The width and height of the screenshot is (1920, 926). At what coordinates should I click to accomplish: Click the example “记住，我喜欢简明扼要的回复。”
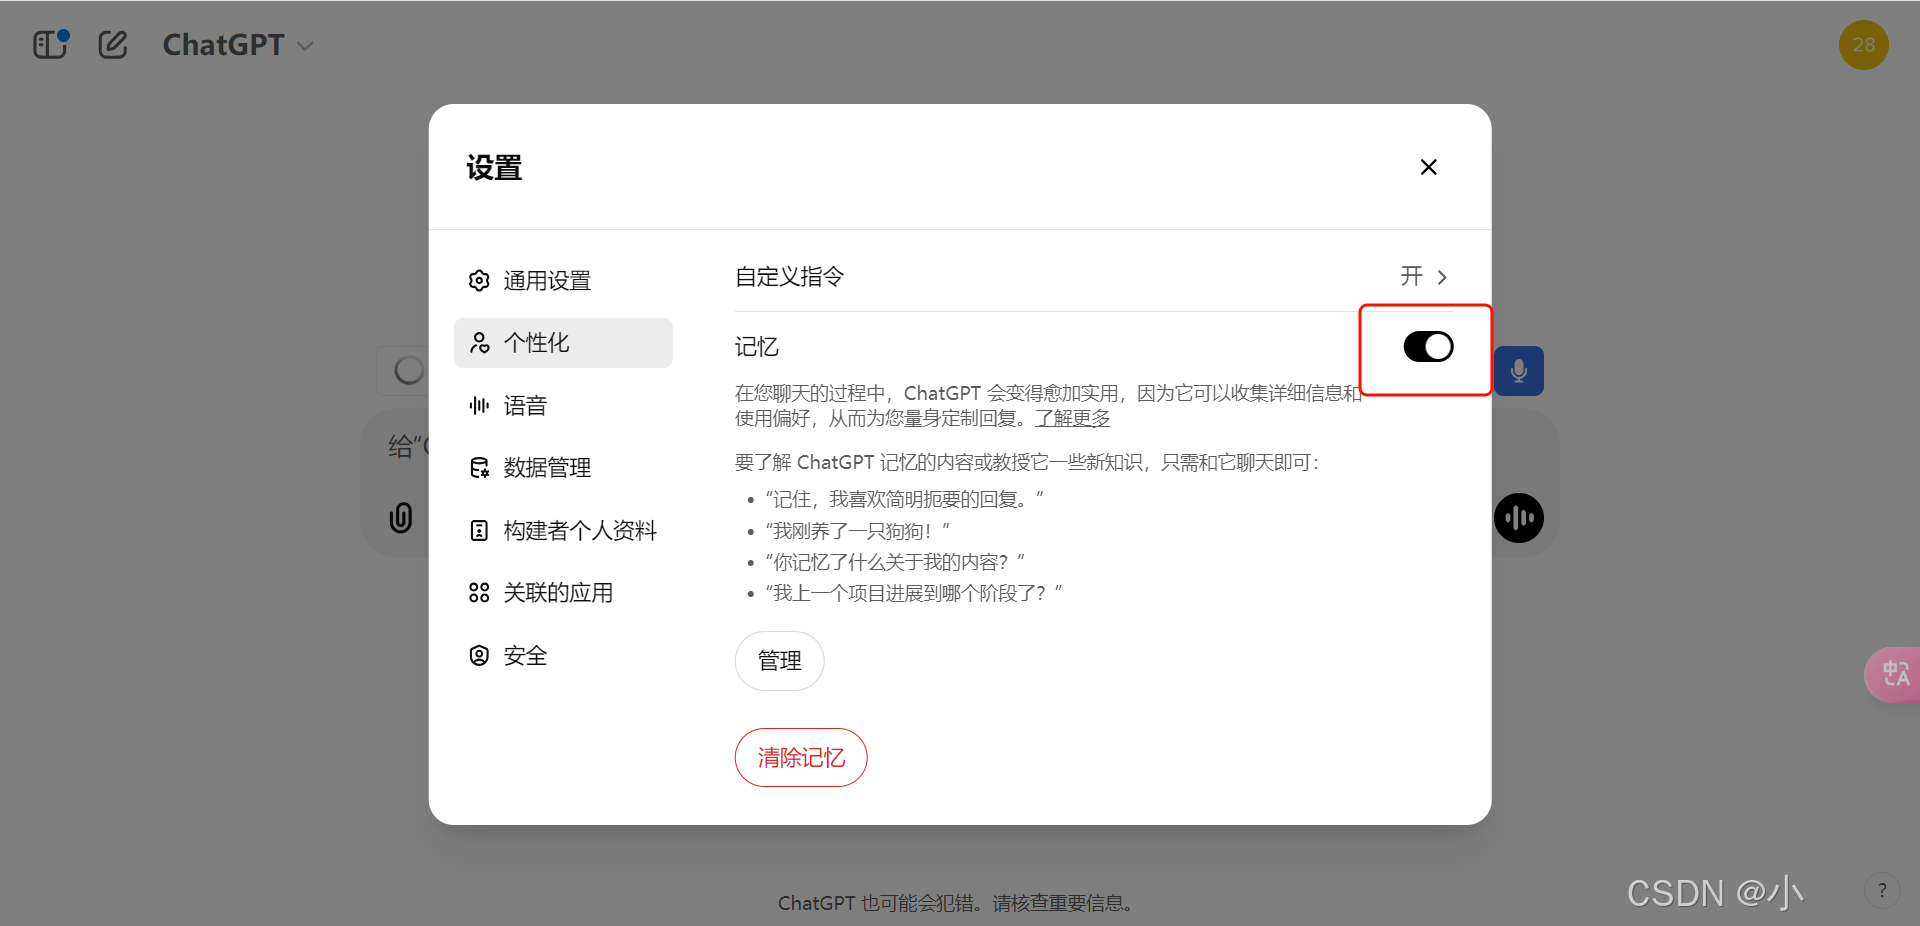click(904, 499)
